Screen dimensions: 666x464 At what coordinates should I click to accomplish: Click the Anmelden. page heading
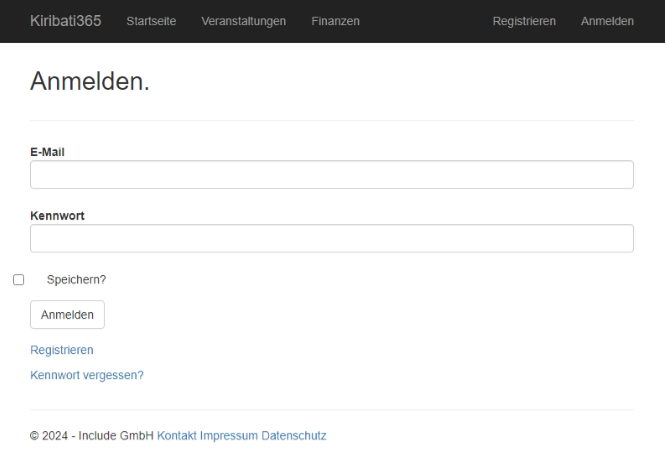90,82
